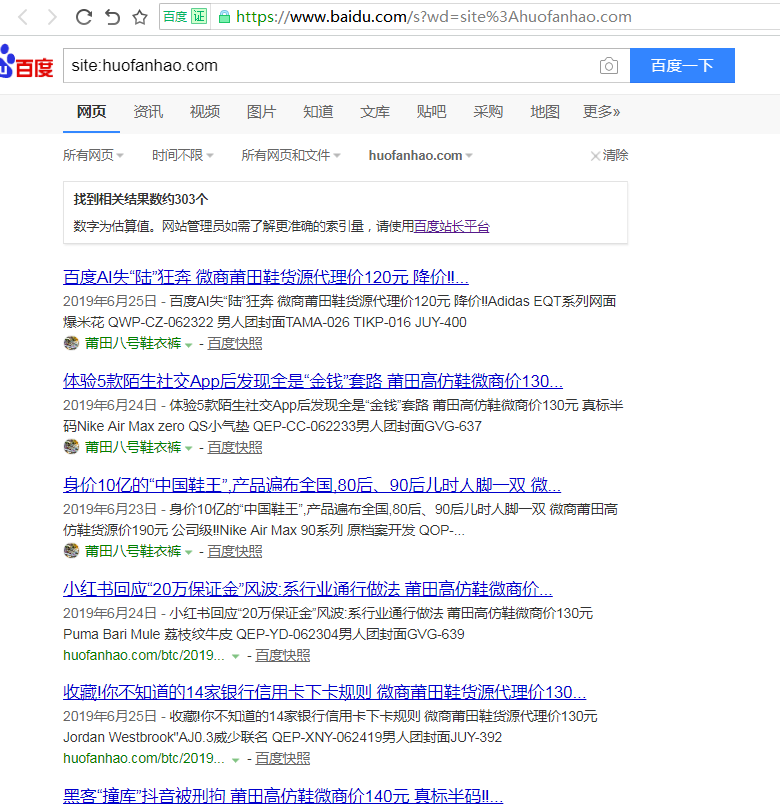Open the 百度站长平台 link
This screenshot has height=806, width=780.
[x=451, y=226]
